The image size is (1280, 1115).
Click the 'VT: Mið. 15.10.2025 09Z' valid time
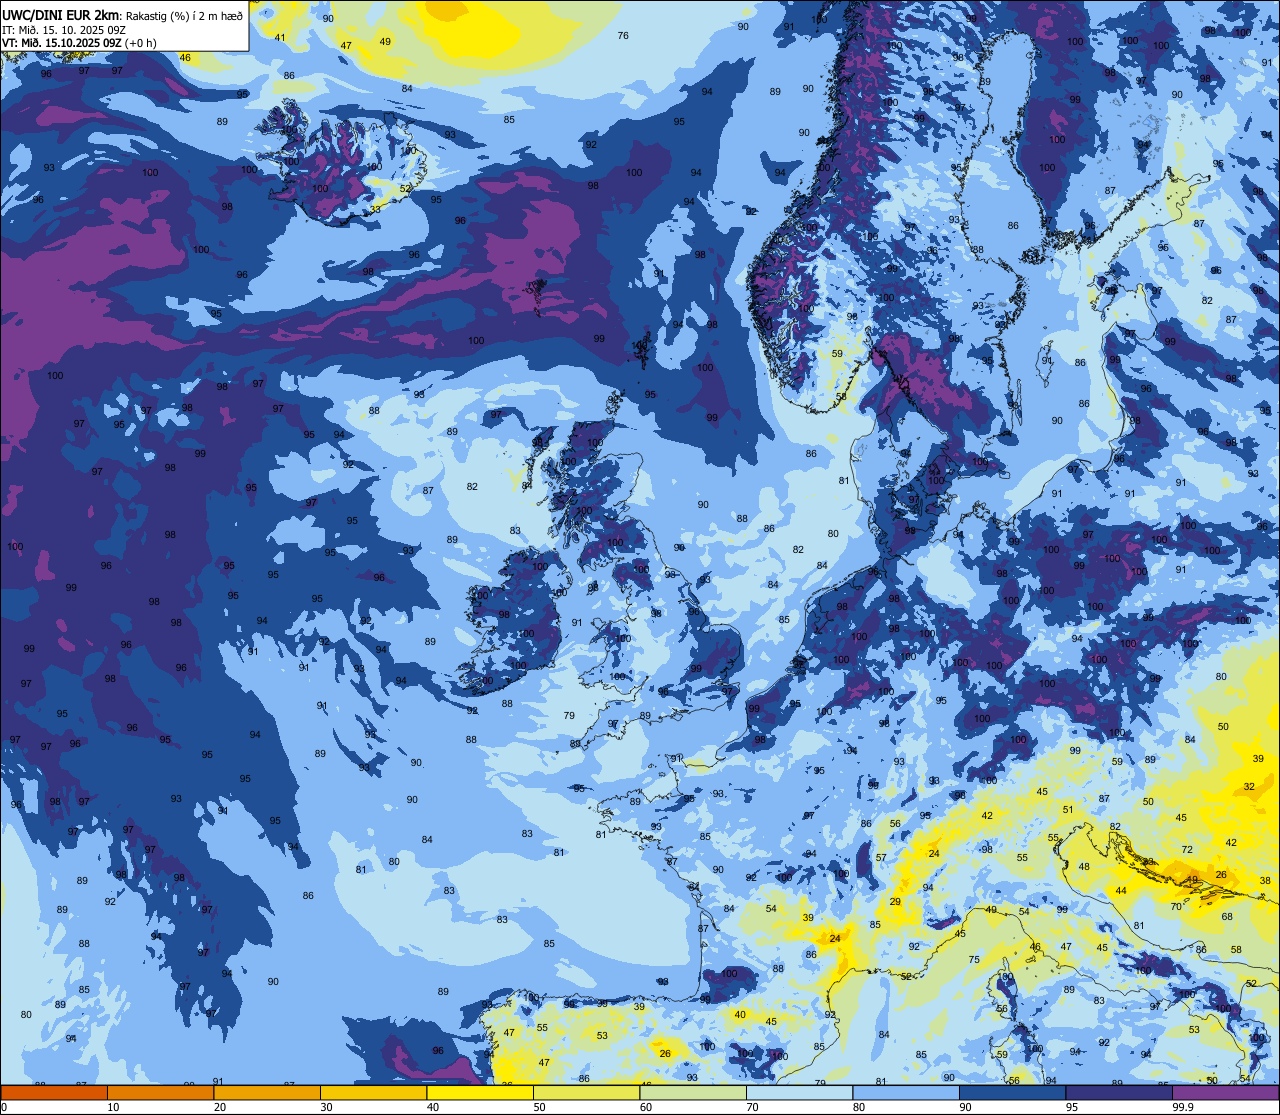62,43
